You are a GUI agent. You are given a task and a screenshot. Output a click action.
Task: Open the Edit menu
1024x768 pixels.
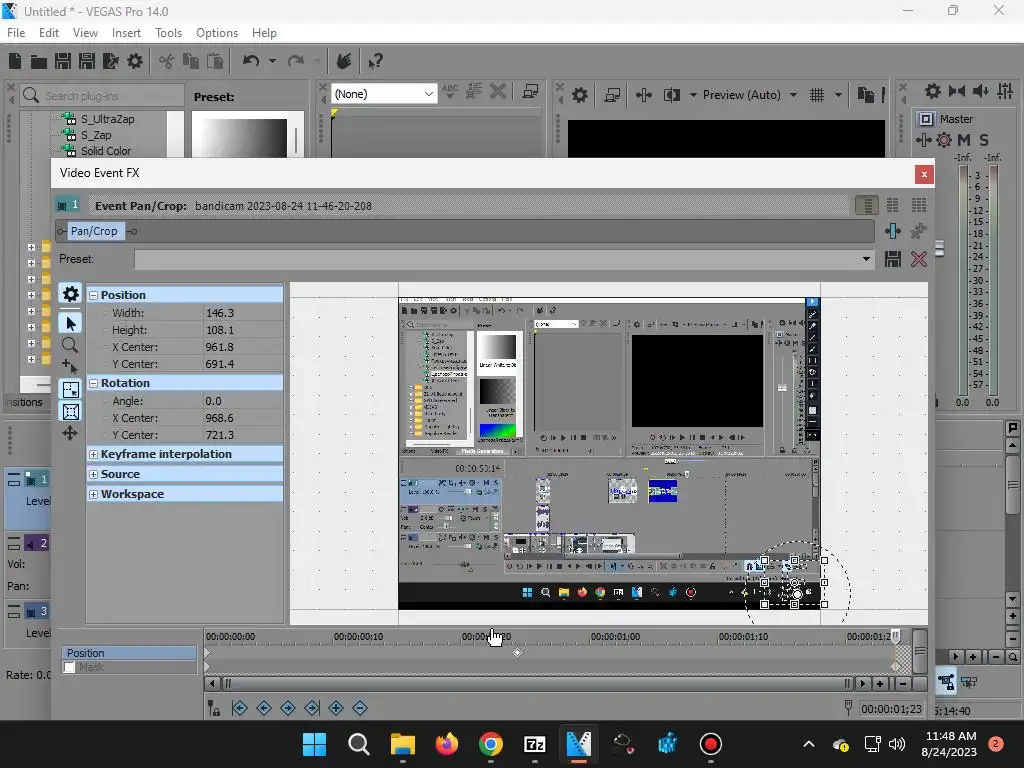[49, 33]
